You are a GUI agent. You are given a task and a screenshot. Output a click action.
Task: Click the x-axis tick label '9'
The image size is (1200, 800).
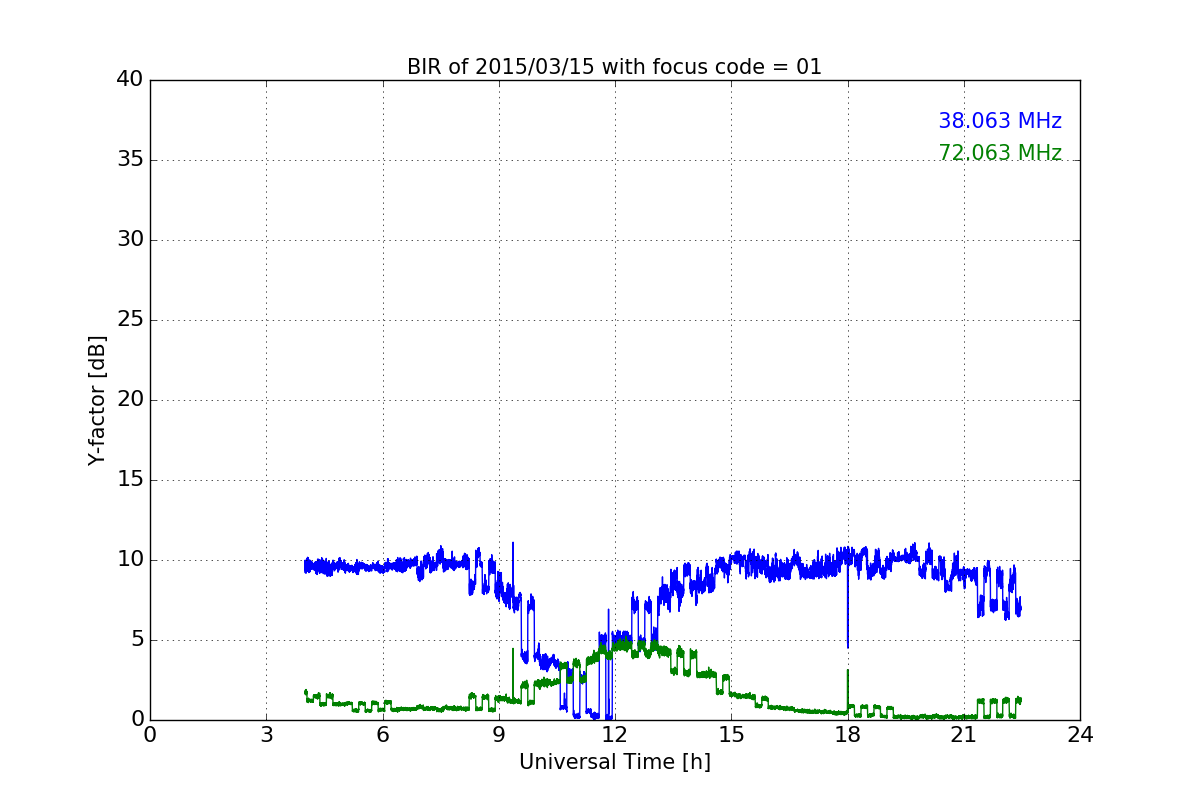(499, 735)
